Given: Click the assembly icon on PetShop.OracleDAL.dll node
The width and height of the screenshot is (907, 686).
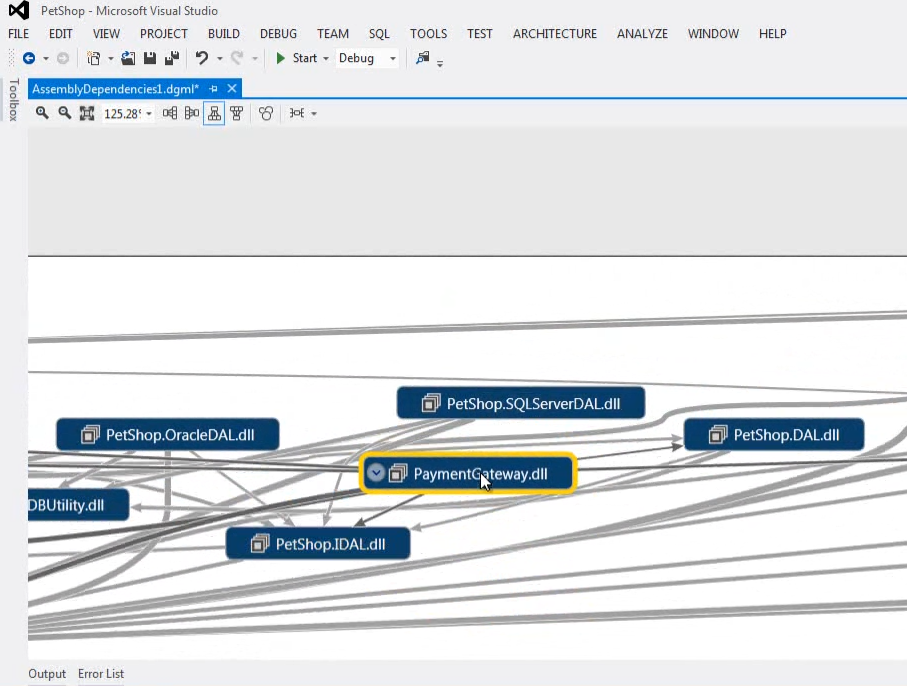Looking at the screenshot, I should [x=90, y=434].
